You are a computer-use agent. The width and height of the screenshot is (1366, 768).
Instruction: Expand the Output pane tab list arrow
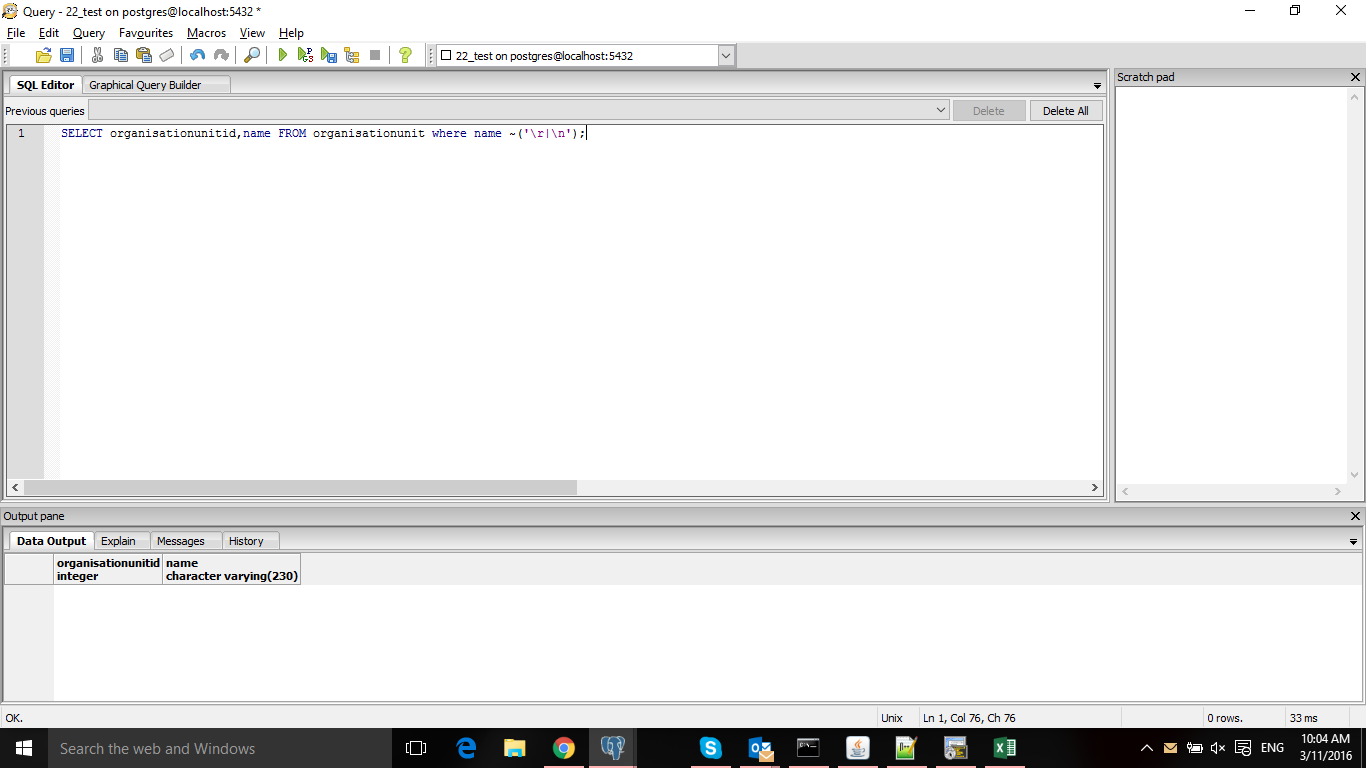[x=1354, y=542]
